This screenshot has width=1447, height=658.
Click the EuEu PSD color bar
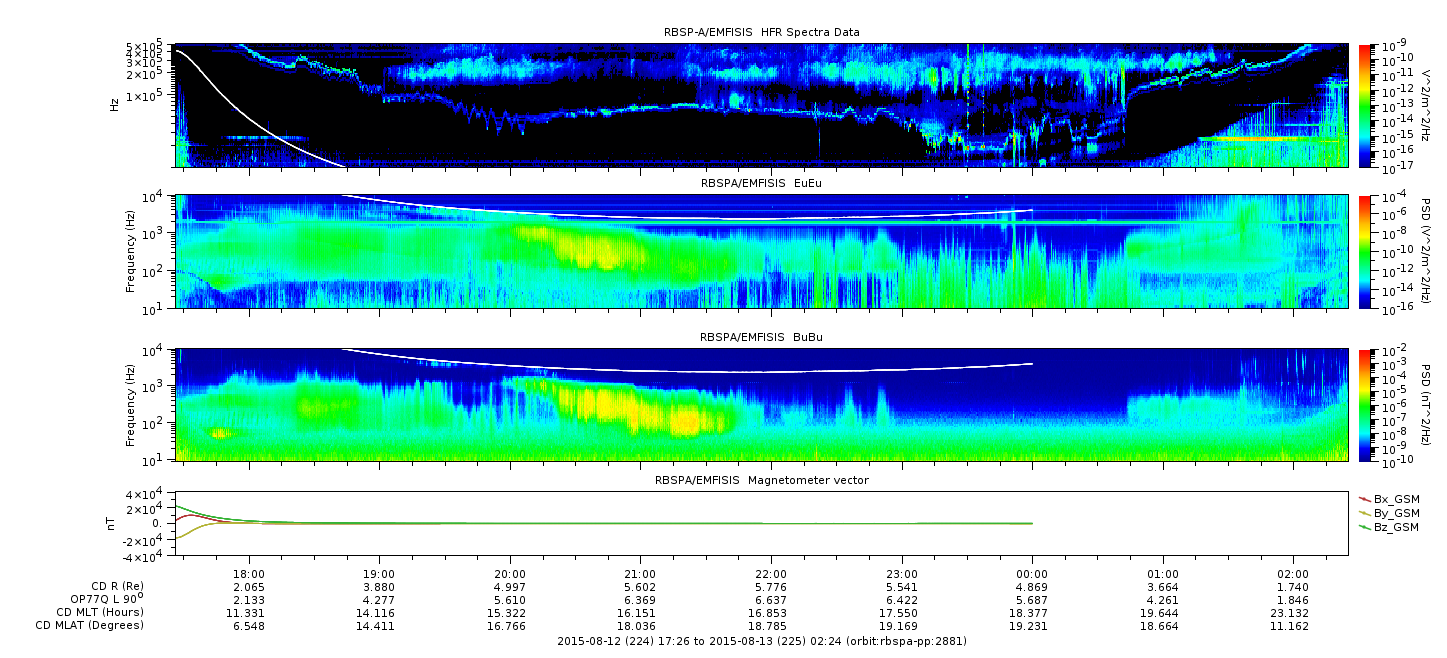pos(1365,251)
